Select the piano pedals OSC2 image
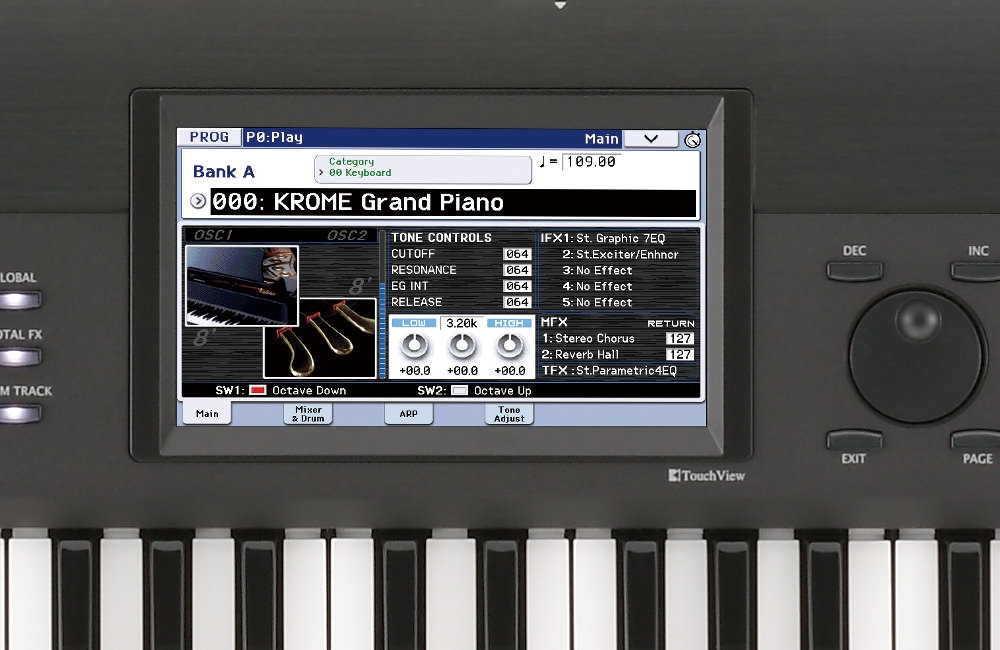 (320, 338)
